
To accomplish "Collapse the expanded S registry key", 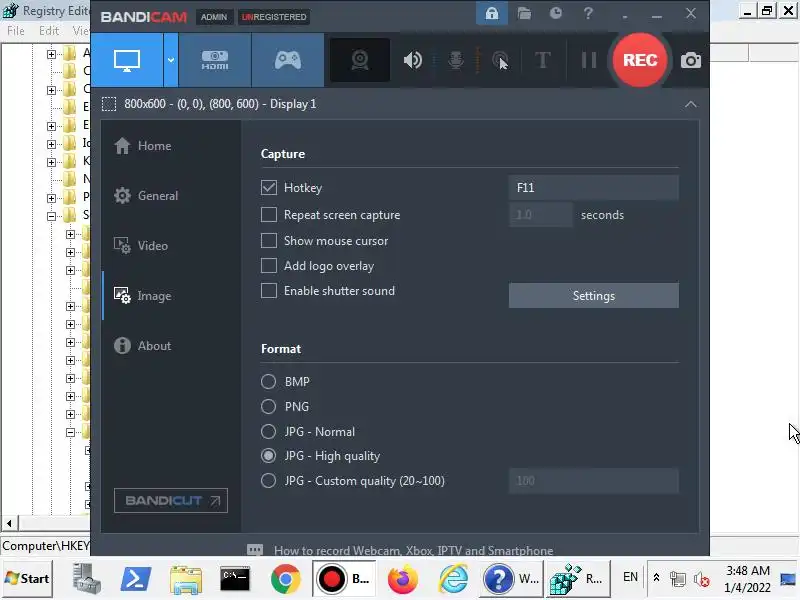I will pos(51,216).
